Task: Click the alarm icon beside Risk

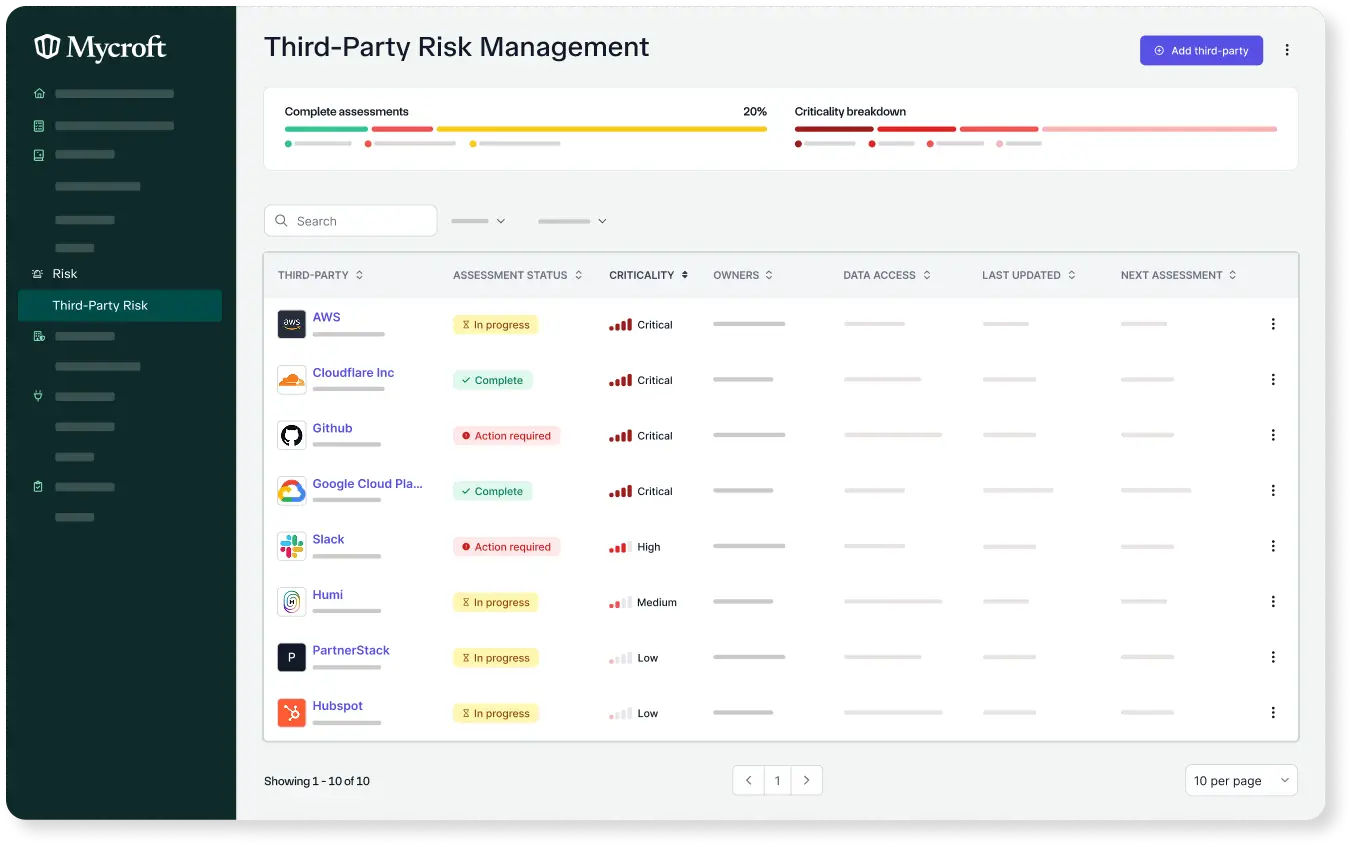Action: point(38,274)
